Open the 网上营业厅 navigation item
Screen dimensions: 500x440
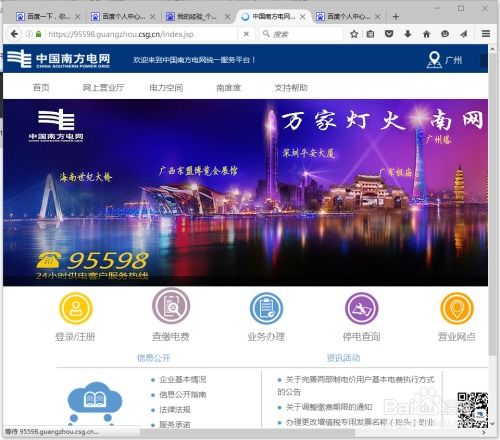pos(104,88)
